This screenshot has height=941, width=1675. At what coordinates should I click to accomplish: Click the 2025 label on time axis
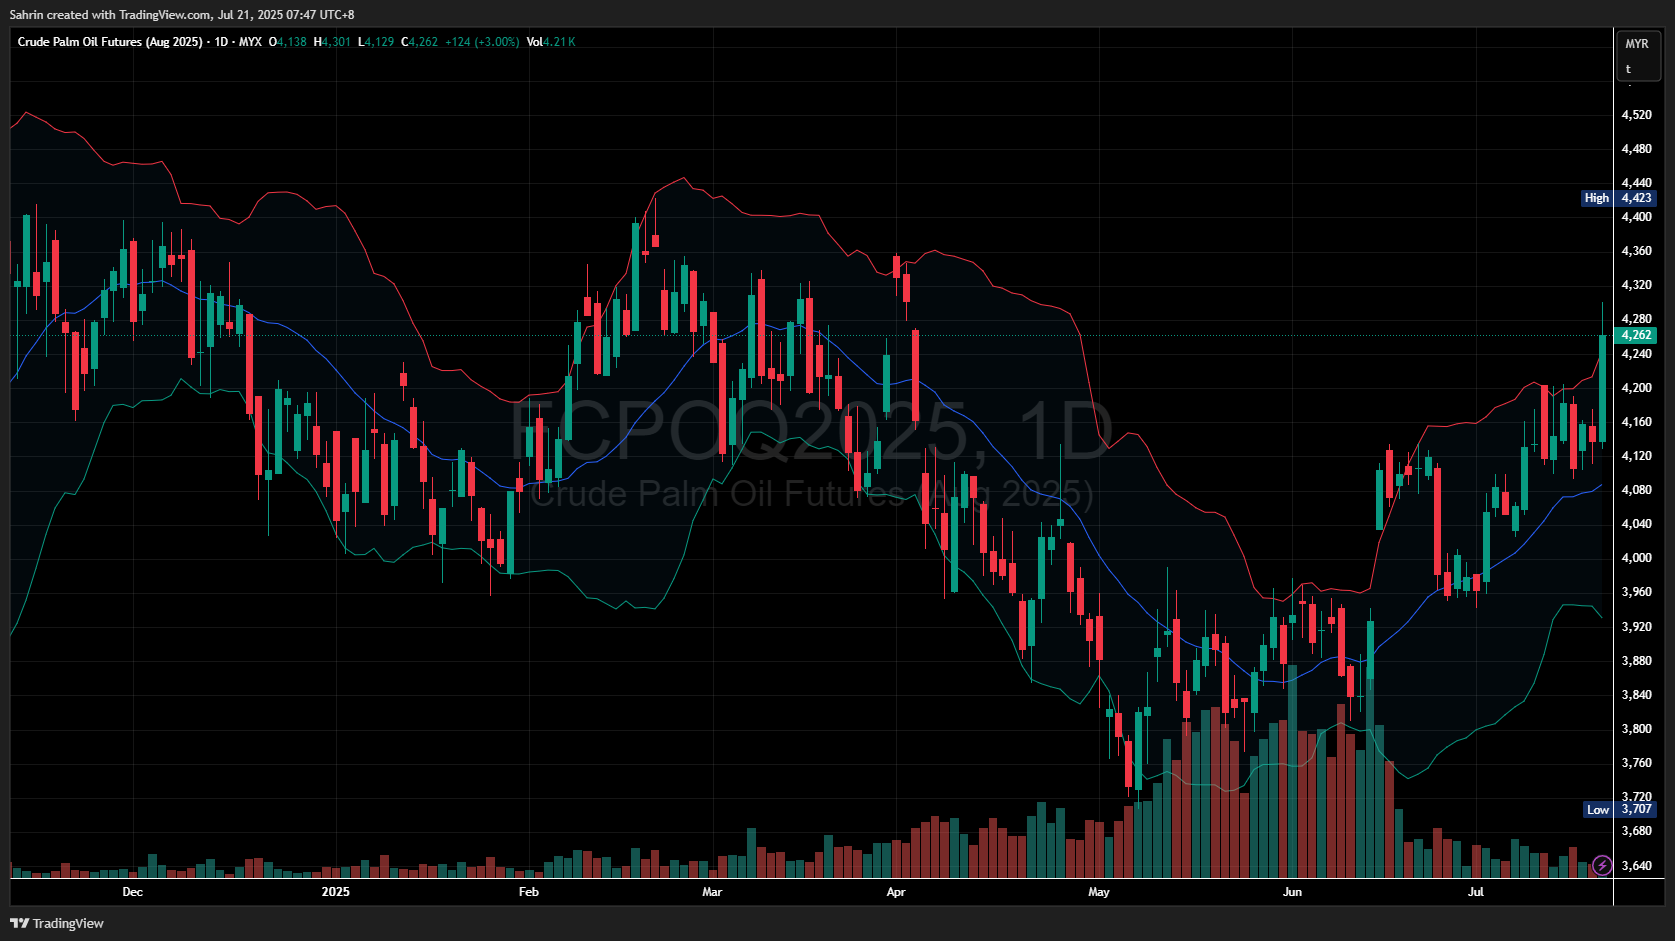pos(336,891)
